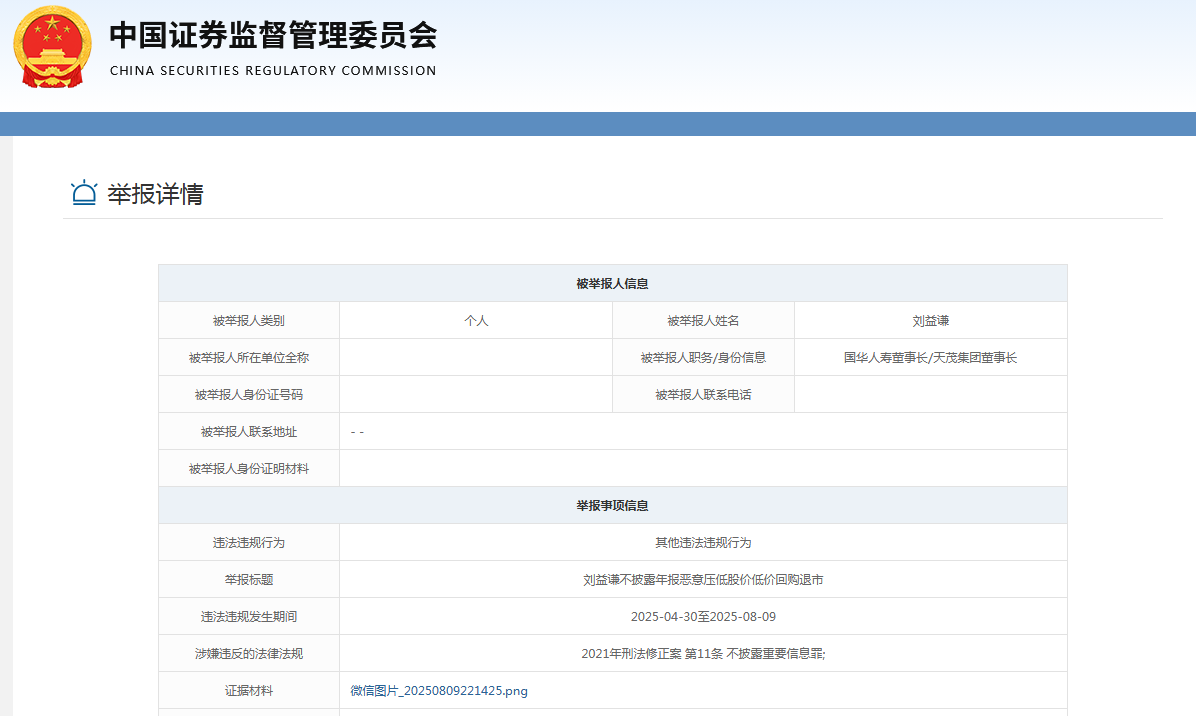Click the '- -' address value

[x=357, y=432]
